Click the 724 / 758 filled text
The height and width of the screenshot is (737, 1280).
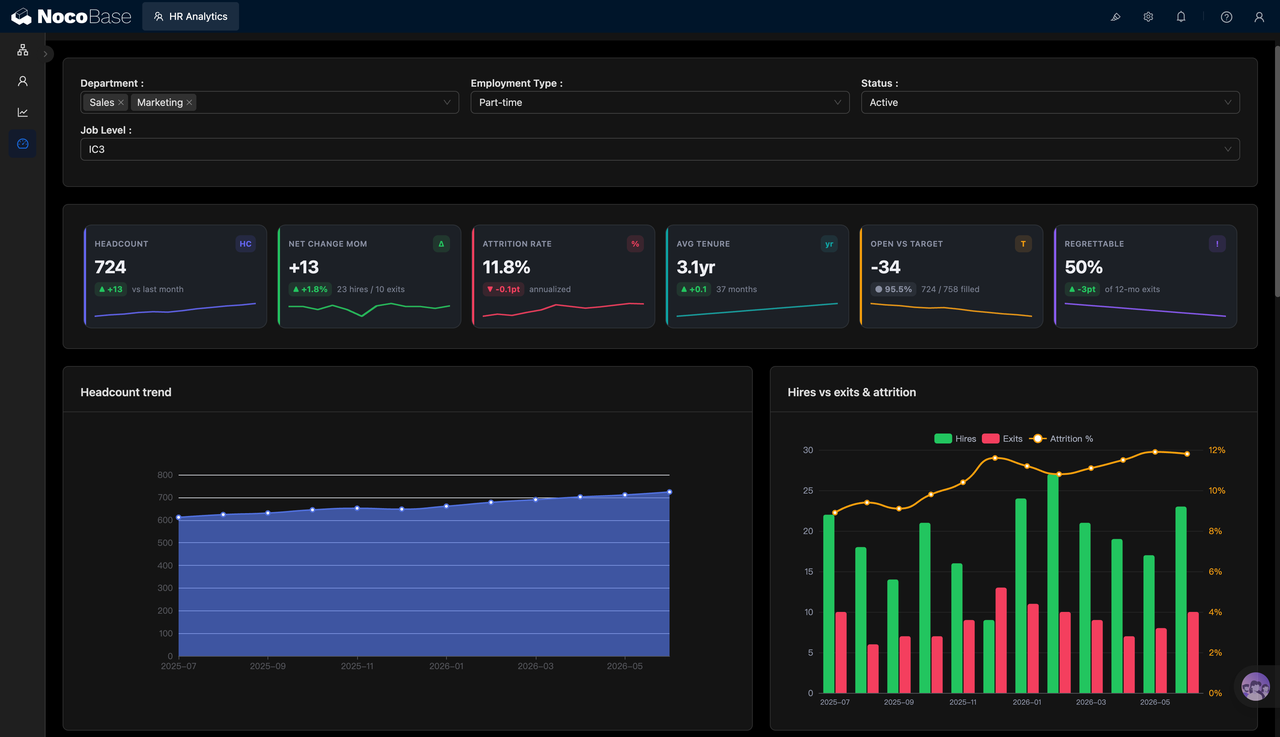(950, 289)
